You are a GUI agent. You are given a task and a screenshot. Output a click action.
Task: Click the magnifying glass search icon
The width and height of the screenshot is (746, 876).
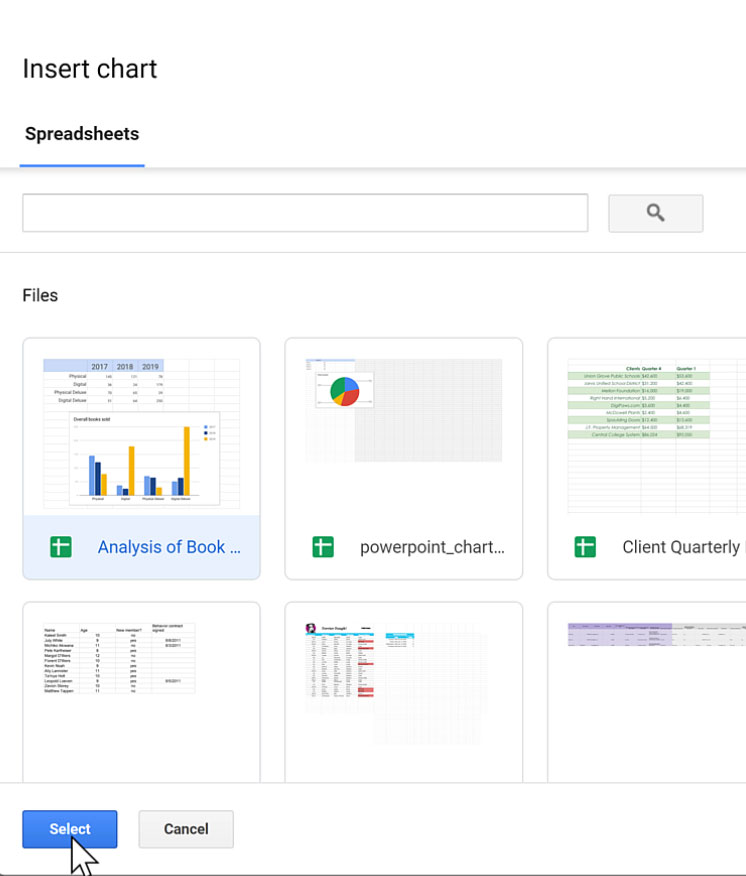655,213
